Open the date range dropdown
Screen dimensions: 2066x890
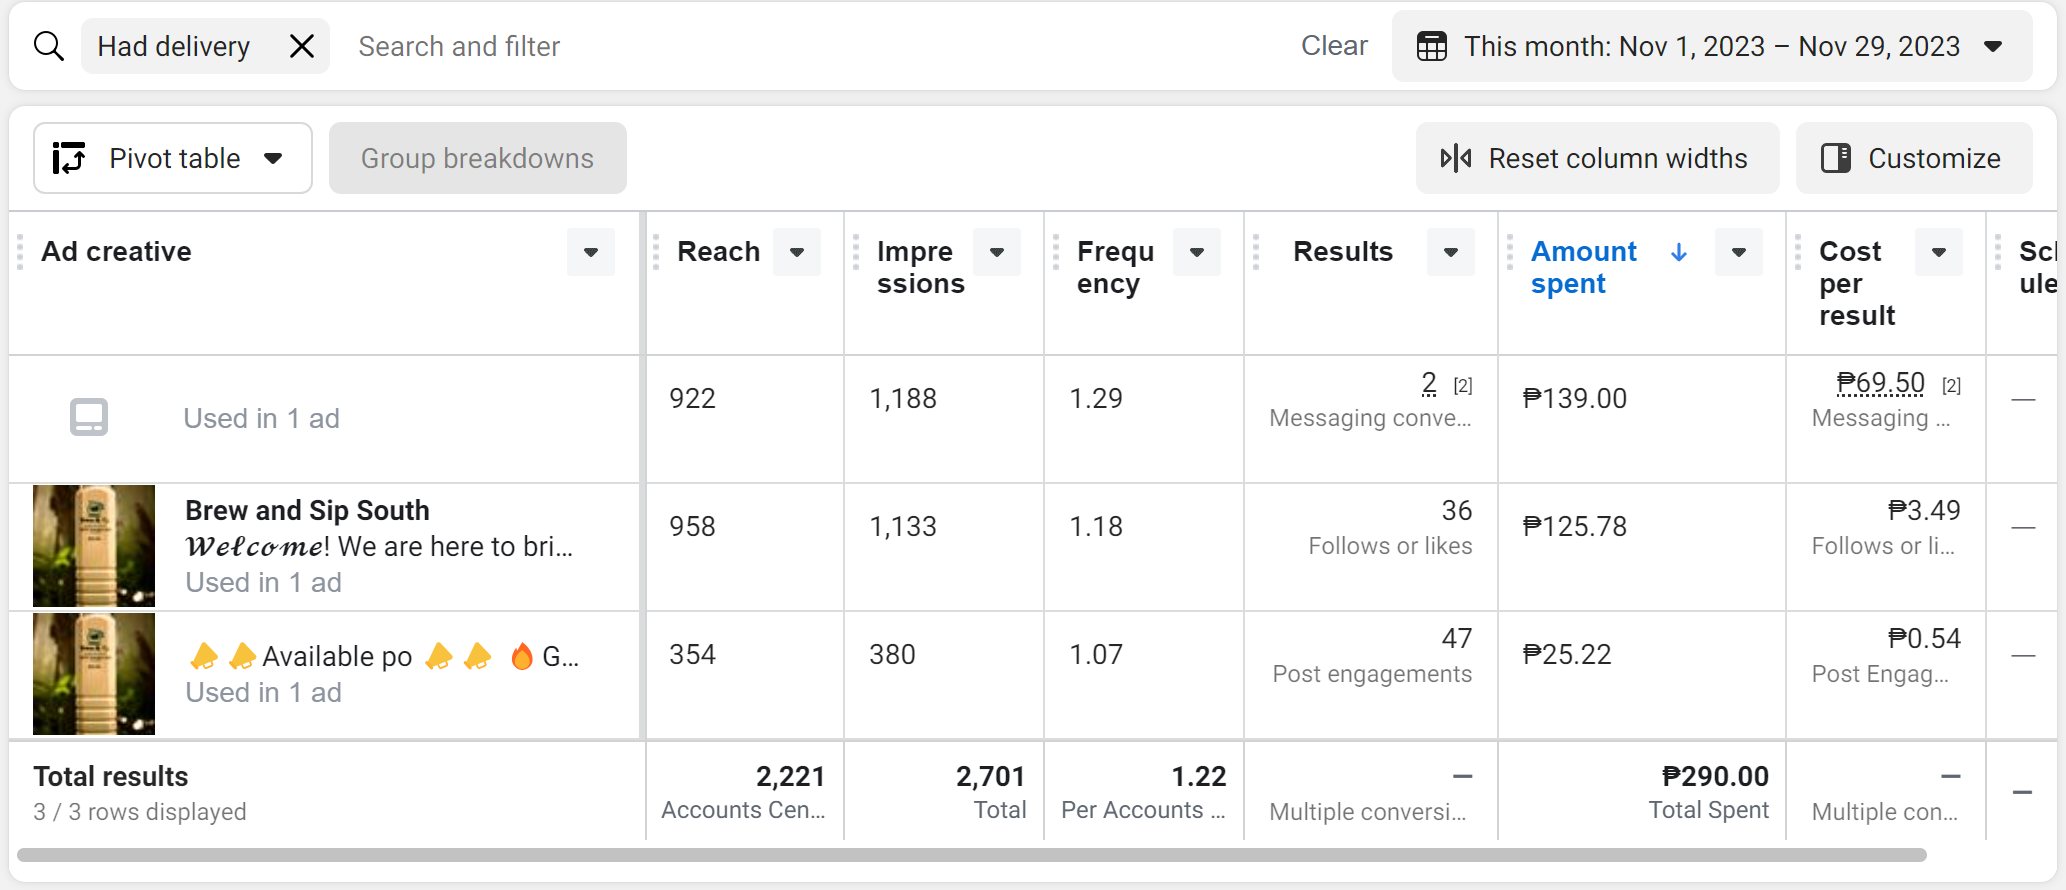1993,46
